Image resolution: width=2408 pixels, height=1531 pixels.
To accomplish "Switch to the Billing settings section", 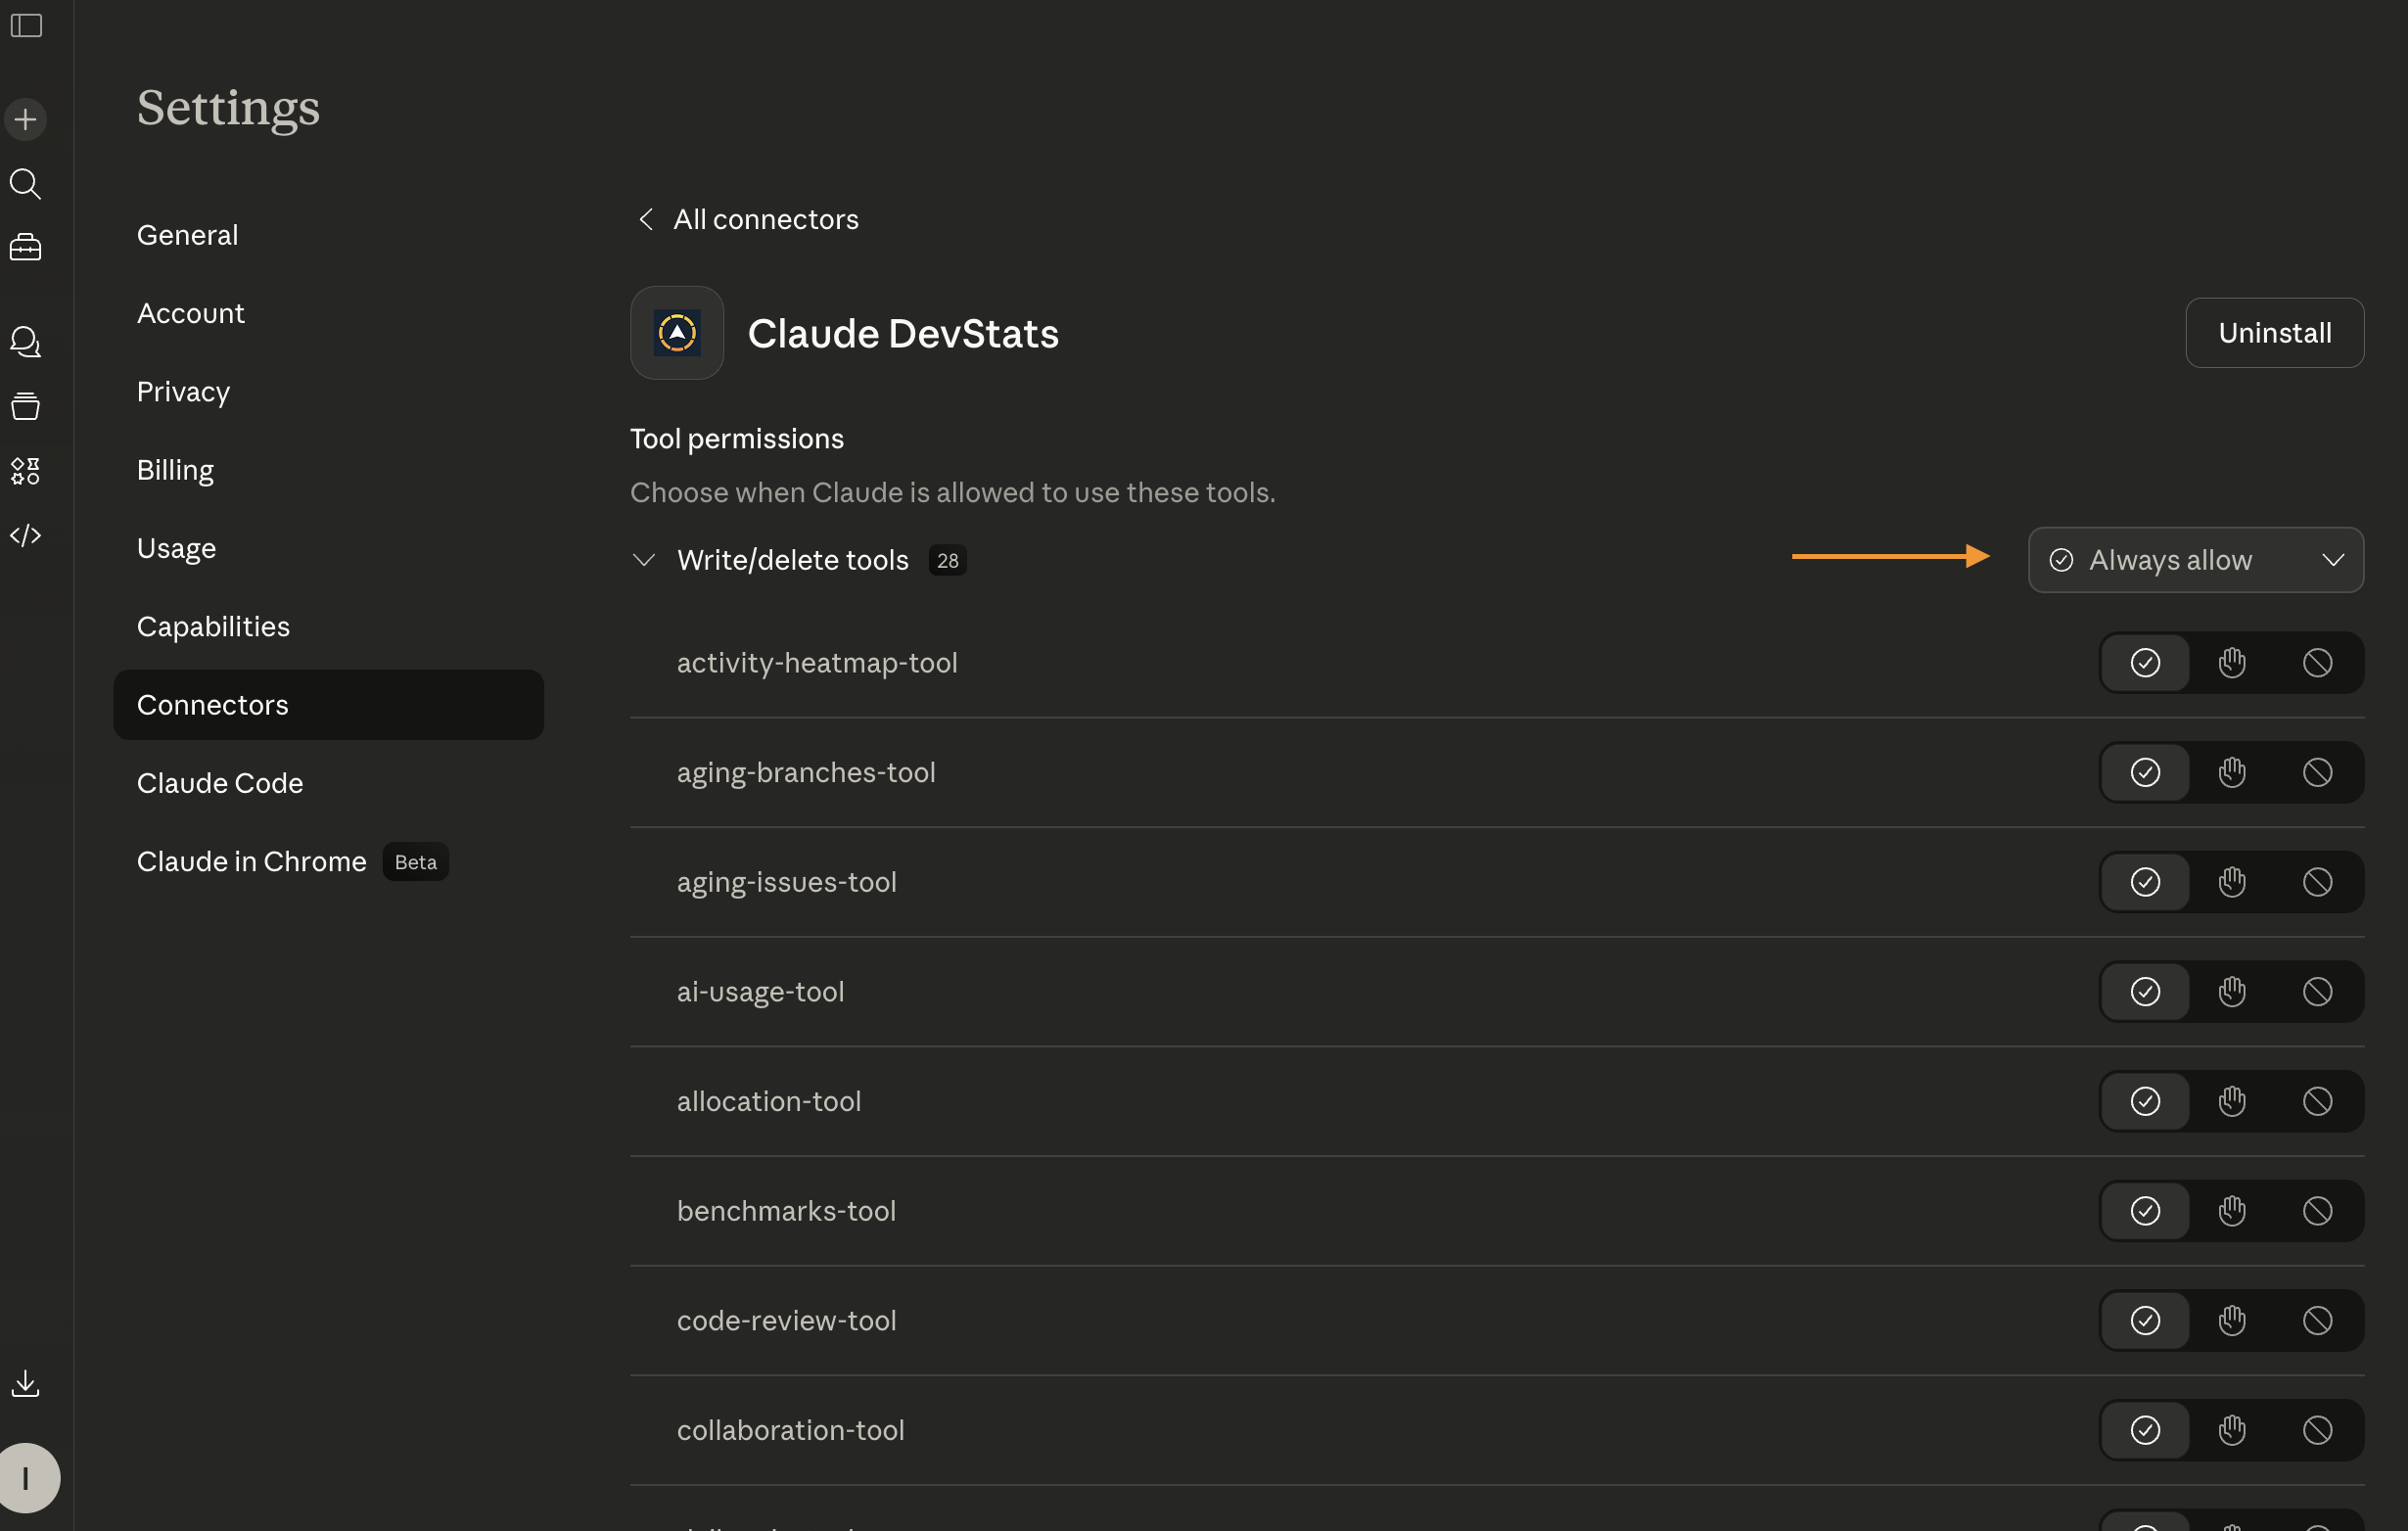I will pyautogui.click(x=175, y=470).
